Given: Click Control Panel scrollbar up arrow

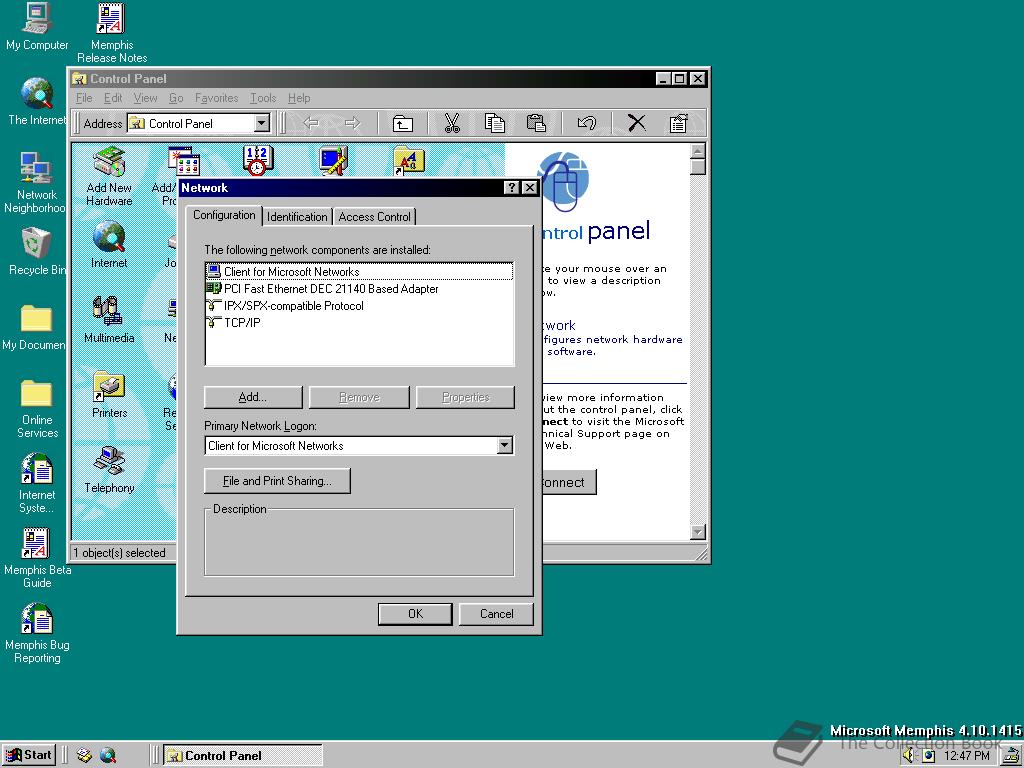Looking at the screenshot, I should pyautogui.click(x=697, y=151).
